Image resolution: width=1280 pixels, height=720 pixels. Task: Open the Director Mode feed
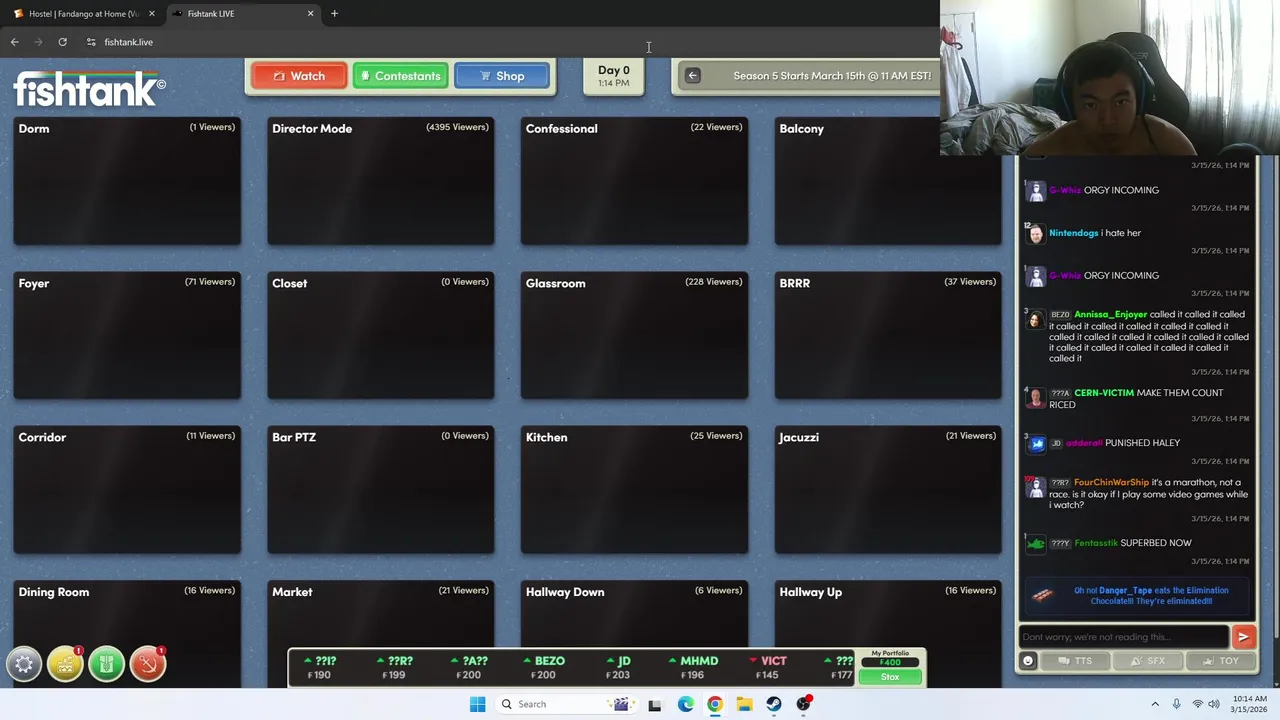click(x=380, y=181)
